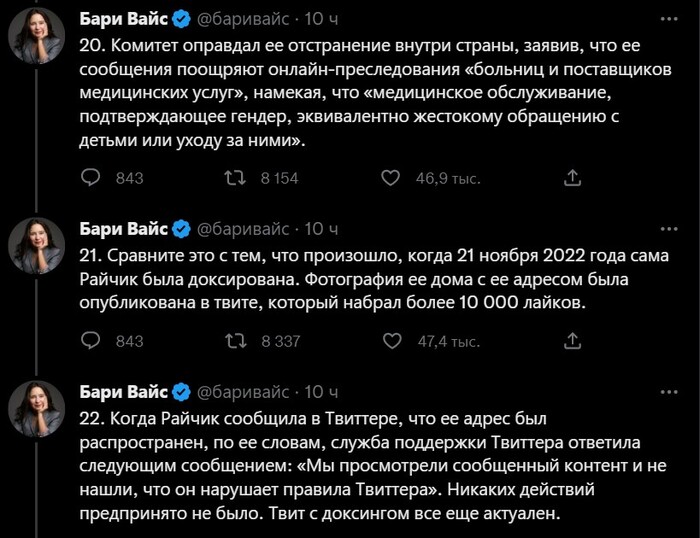Click the 10 ч timestamp on tweet 22
Image resolution: width=700 pixels, height=538 pixels.
[321, 391]
